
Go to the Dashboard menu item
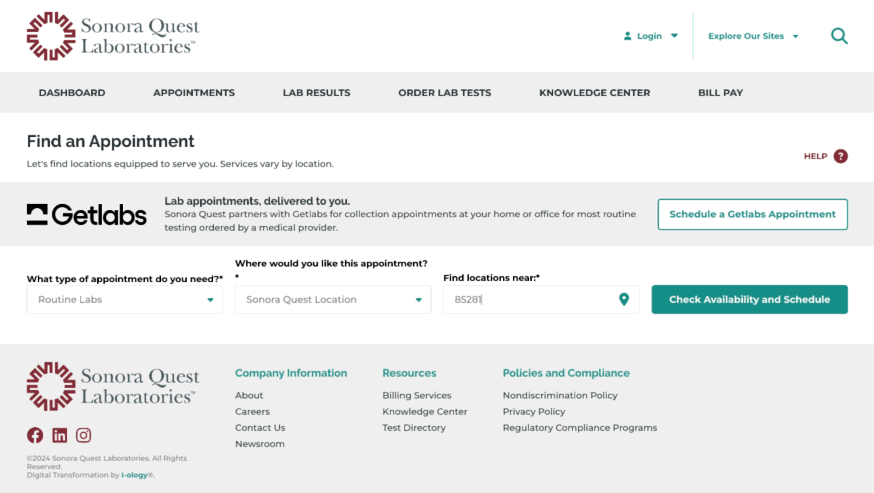tap(72, 93)
